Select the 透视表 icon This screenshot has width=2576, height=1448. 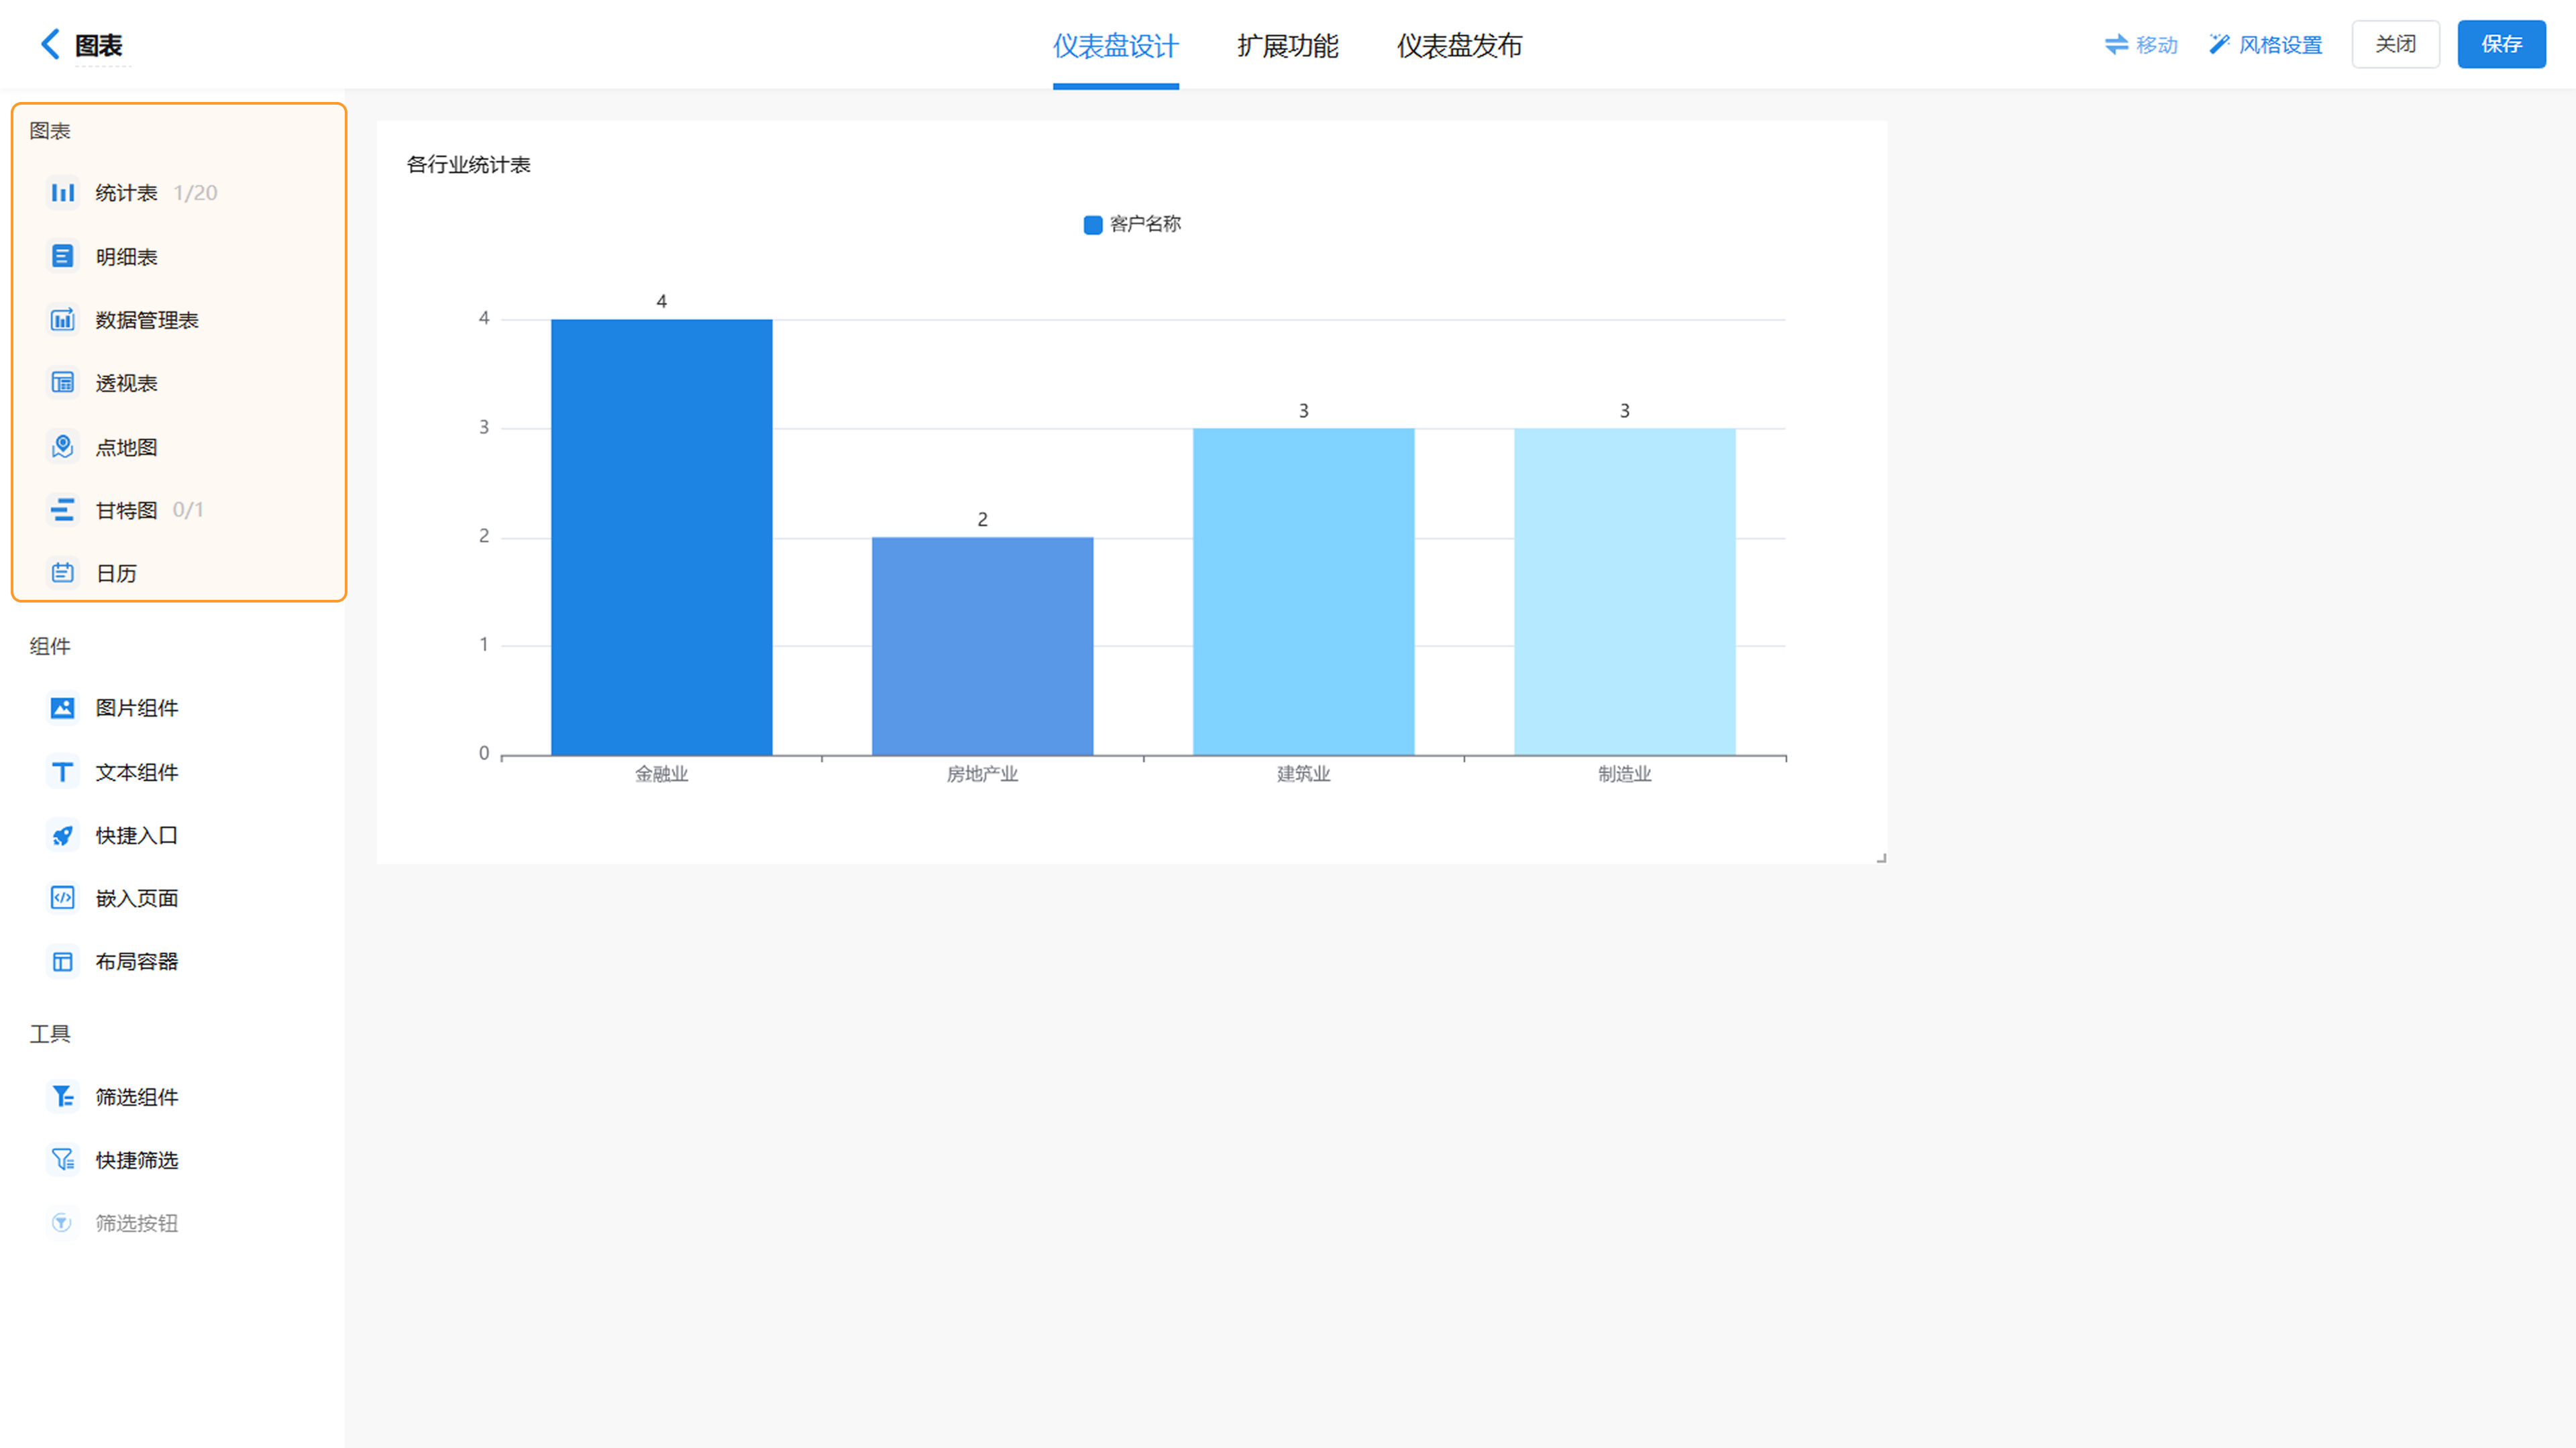tap(62, 383)
